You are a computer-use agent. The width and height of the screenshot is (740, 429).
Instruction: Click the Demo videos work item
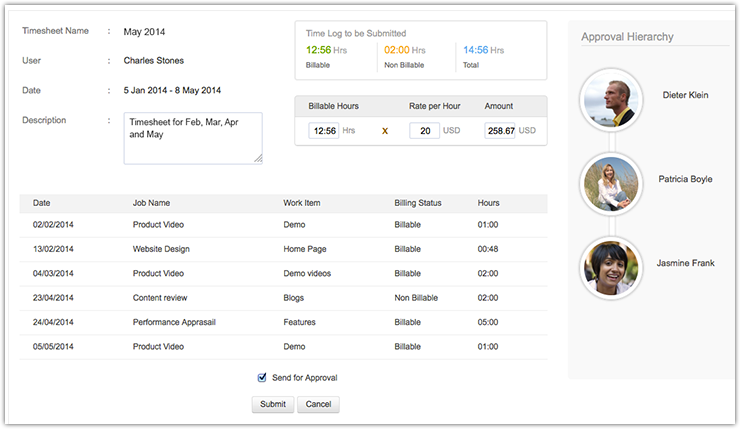(x=307, y=273)
